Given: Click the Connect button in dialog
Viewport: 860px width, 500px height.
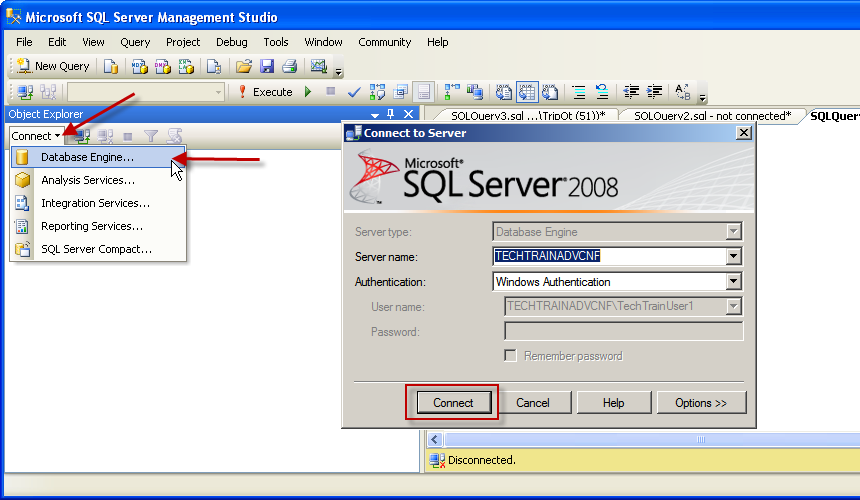Looking at the screenshot, I should pos(453,403).
